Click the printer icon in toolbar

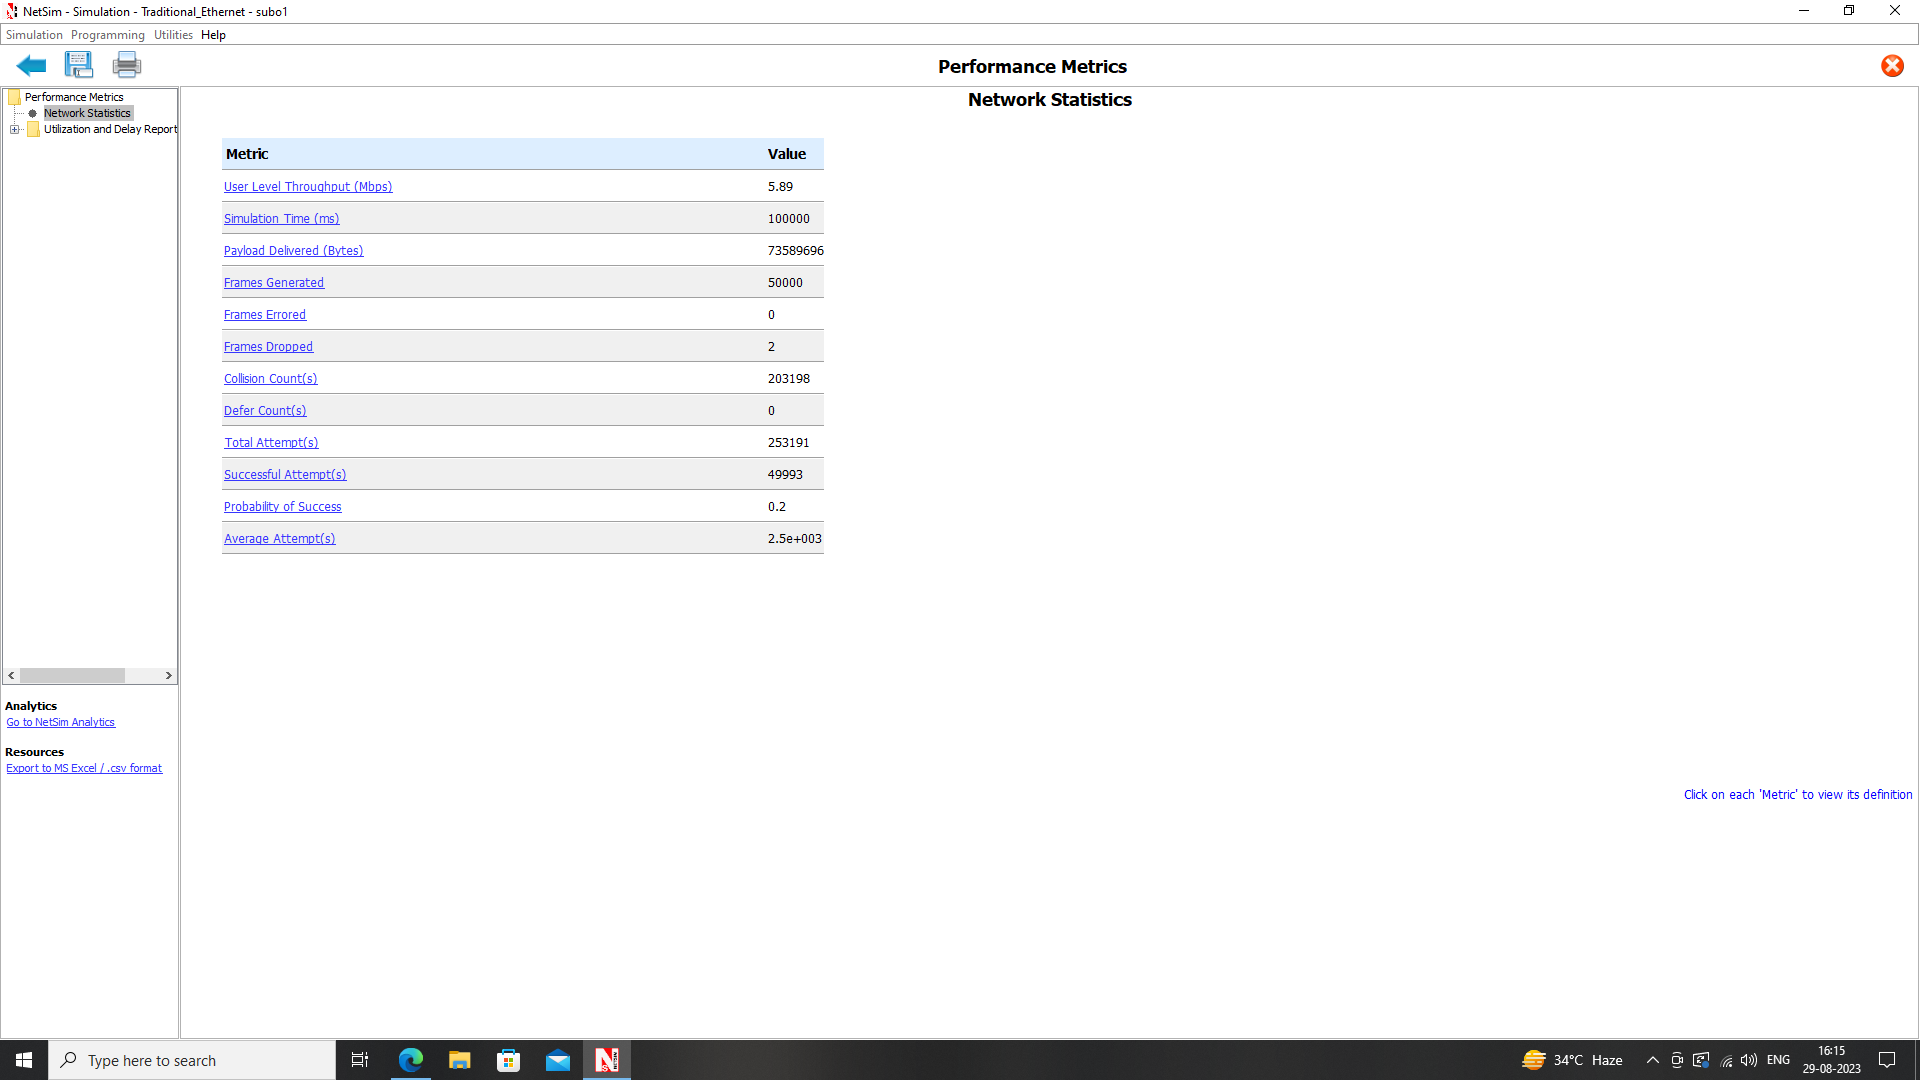[x=127, y=65]
